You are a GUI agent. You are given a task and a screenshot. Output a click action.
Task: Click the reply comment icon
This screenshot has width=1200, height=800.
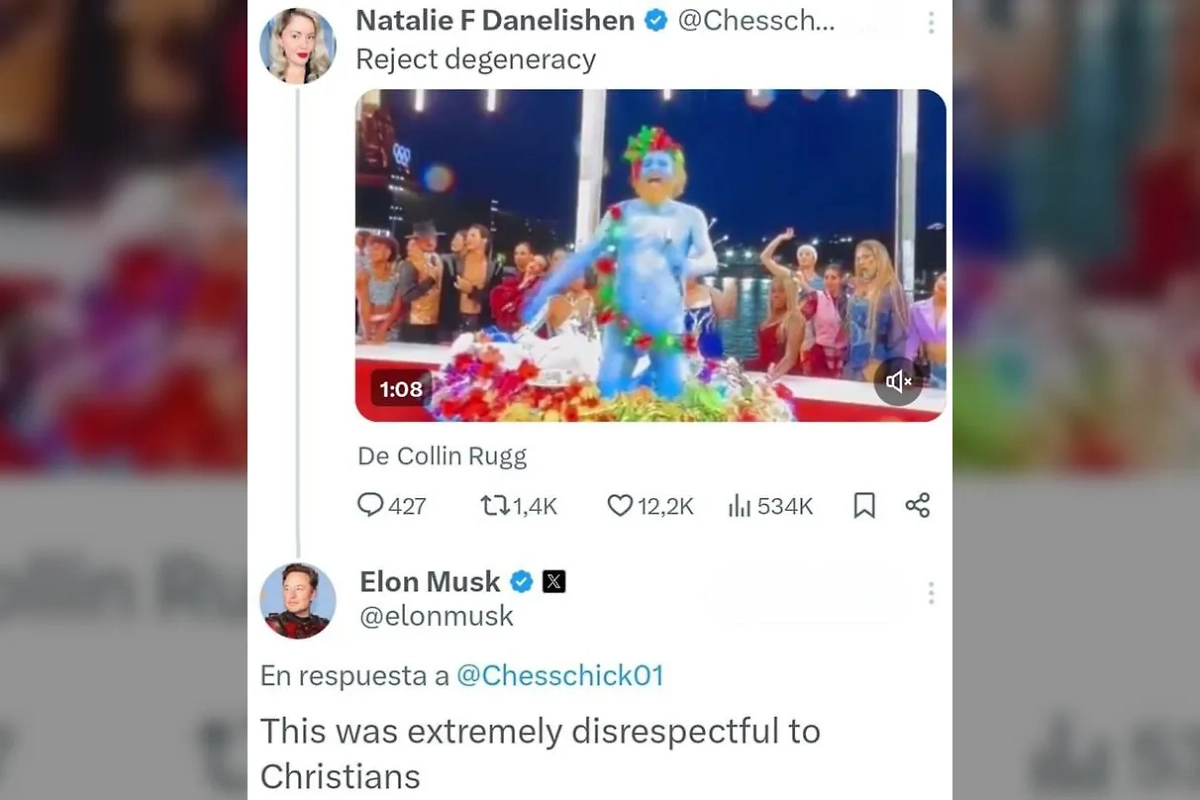(x=371, y=506)
